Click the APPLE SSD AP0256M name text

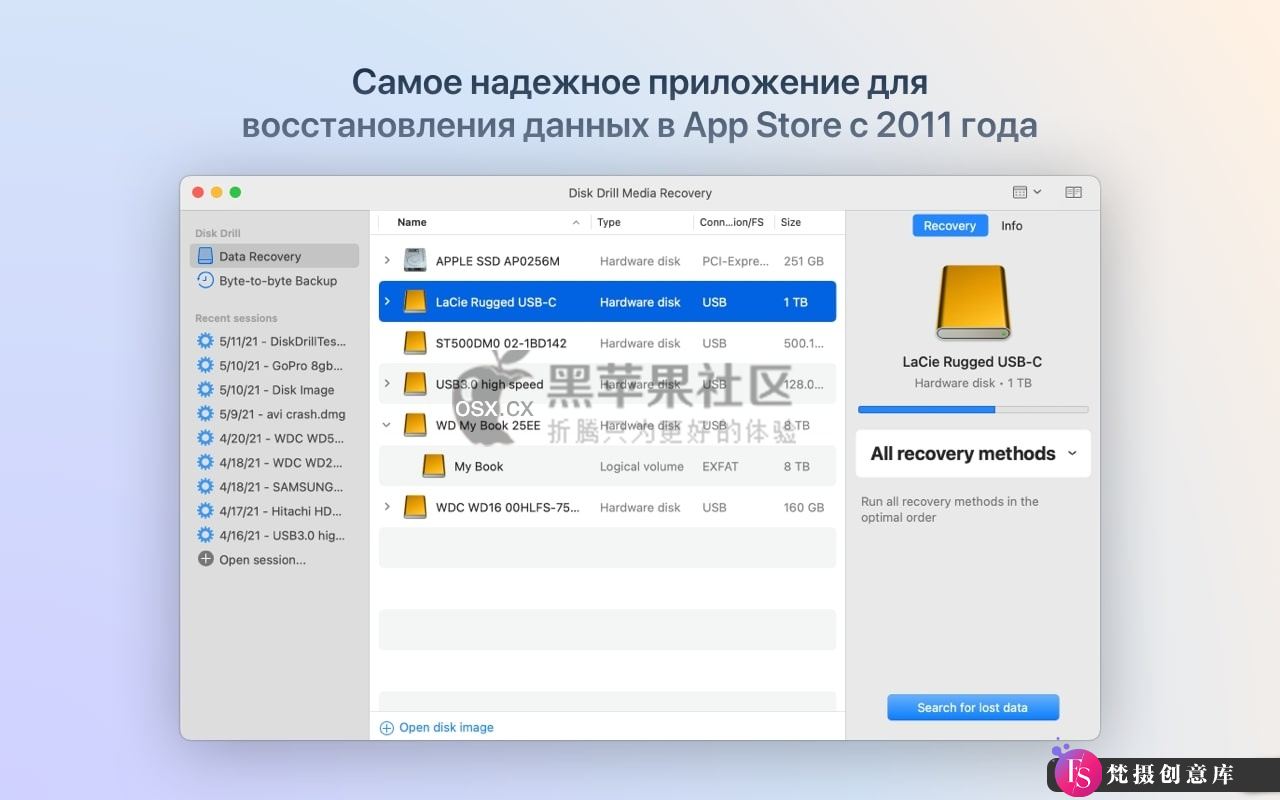click(498, 261)
